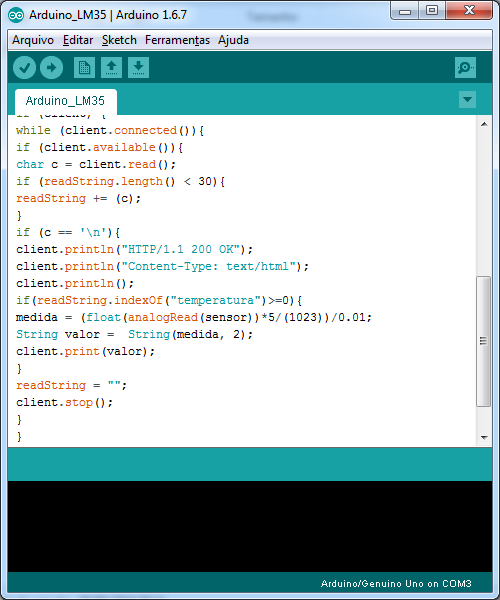
Task: Maximize the Arduino window
Action: (432, 10)
